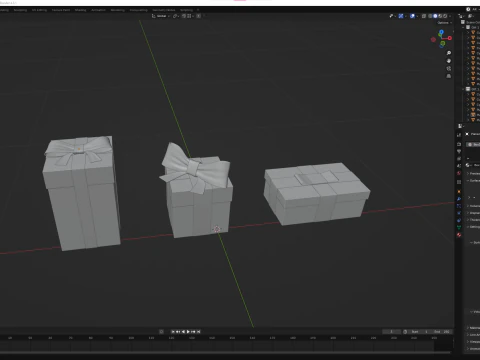The height and width of the screenshot is (360, 480).
Task: Open the Options dropdown in the viewport
Action: tap(445, 23)
